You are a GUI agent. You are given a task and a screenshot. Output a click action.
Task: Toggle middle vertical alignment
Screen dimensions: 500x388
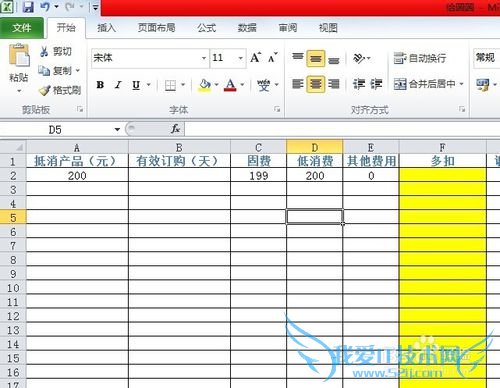coord(315,58)
